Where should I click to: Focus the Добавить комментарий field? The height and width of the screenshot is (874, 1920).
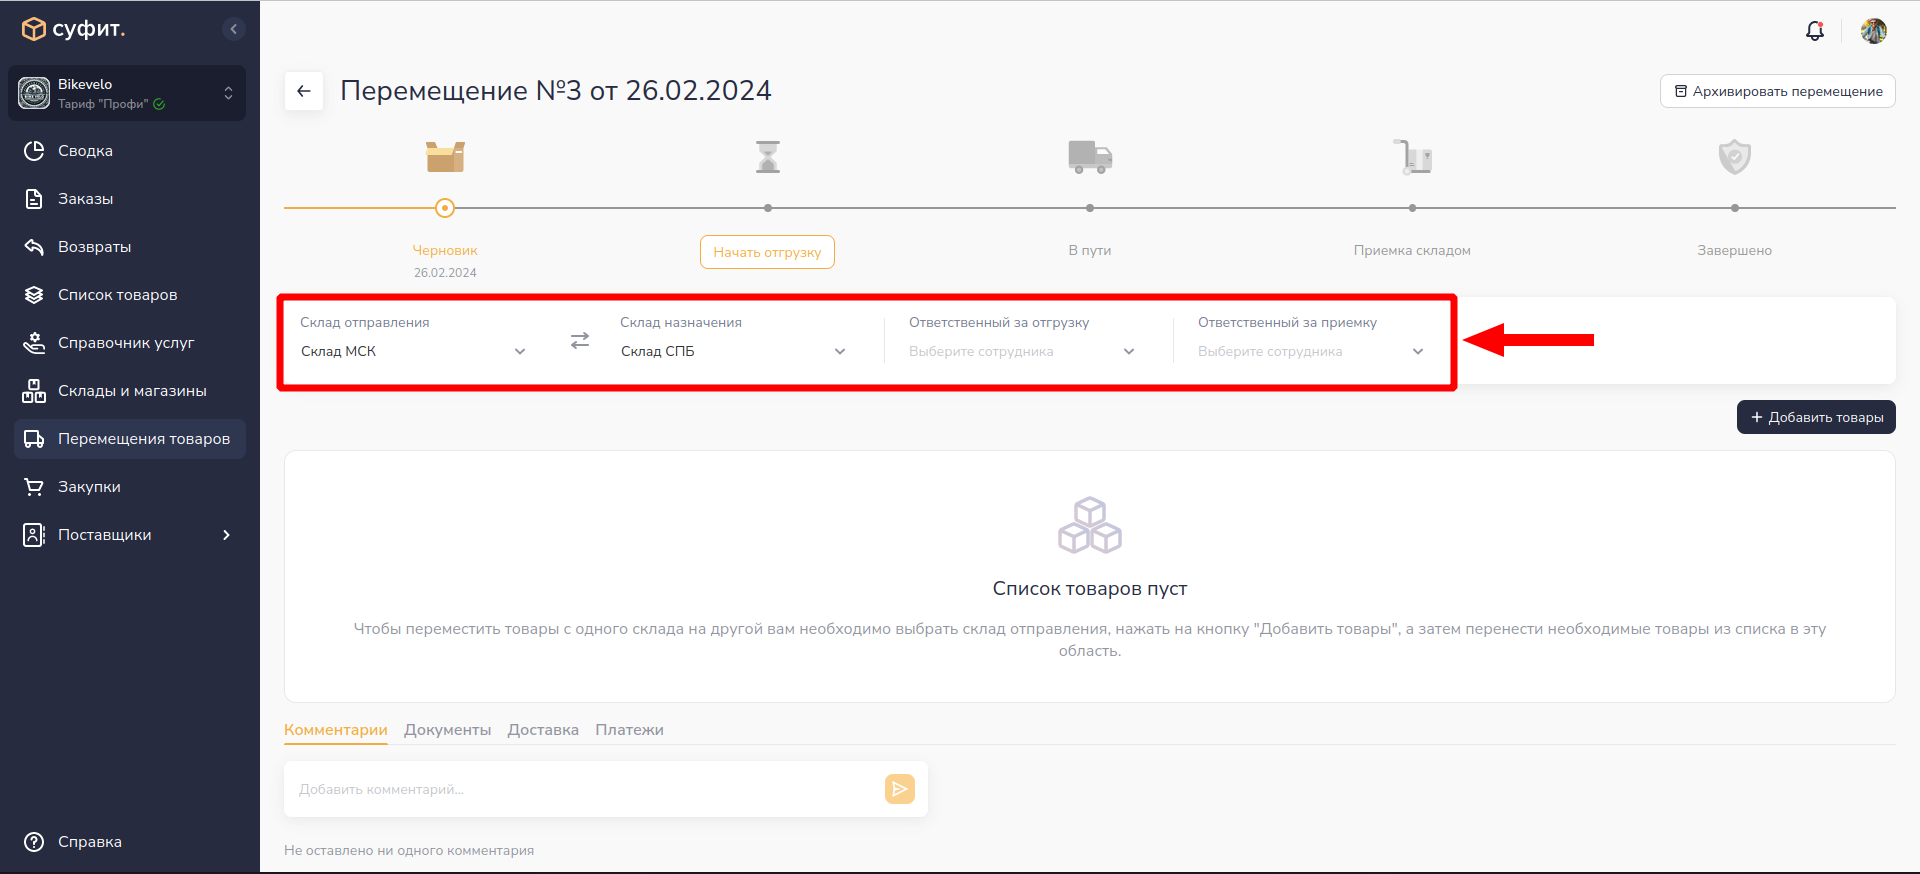(x=584, y=789)
